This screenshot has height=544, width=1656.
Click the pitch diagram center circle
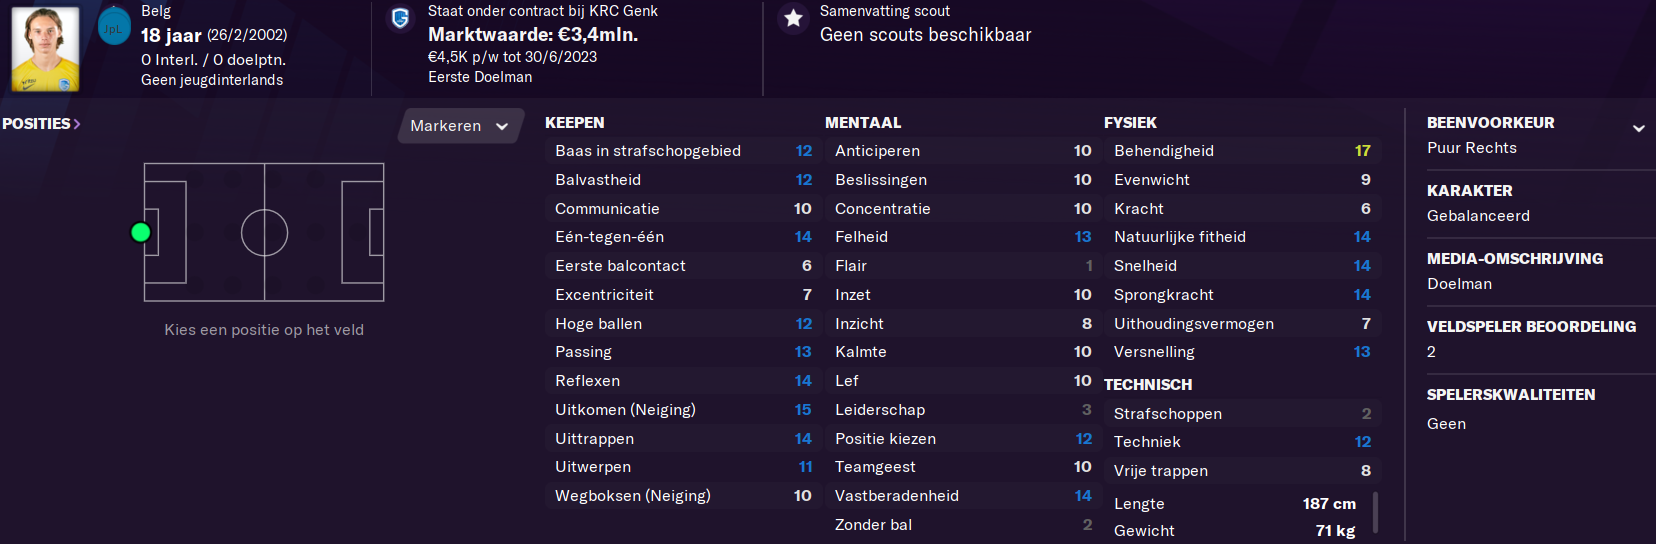click(264, 233)
